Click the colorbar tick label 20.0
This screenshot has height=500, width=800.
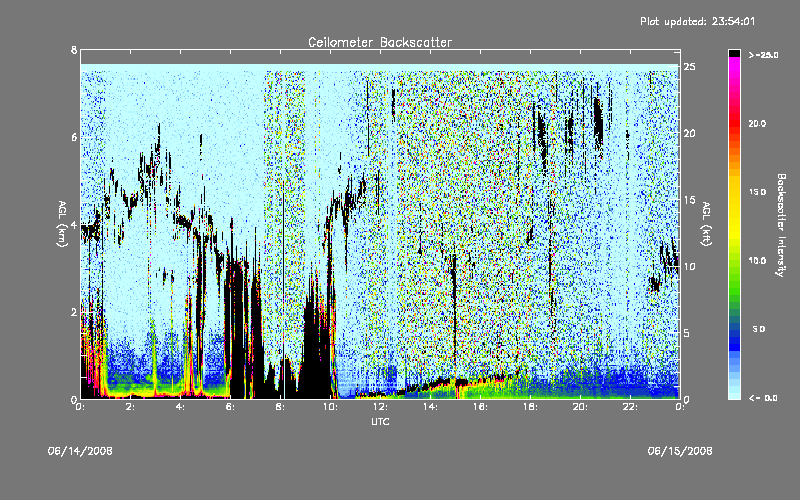(x=757, y=123)
